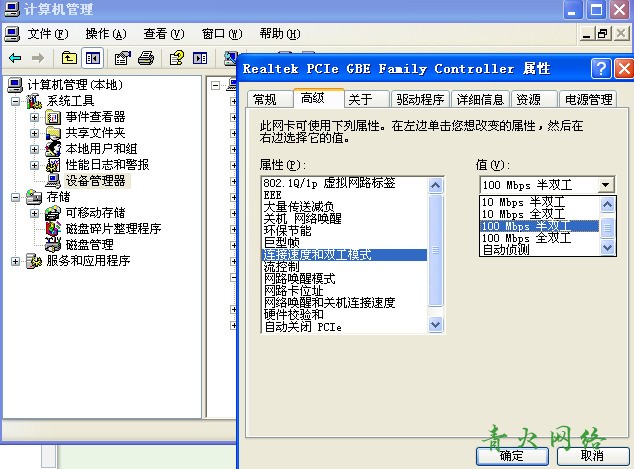
Task: Click the value list scroll-up arrow
Action: coord(607,204)
